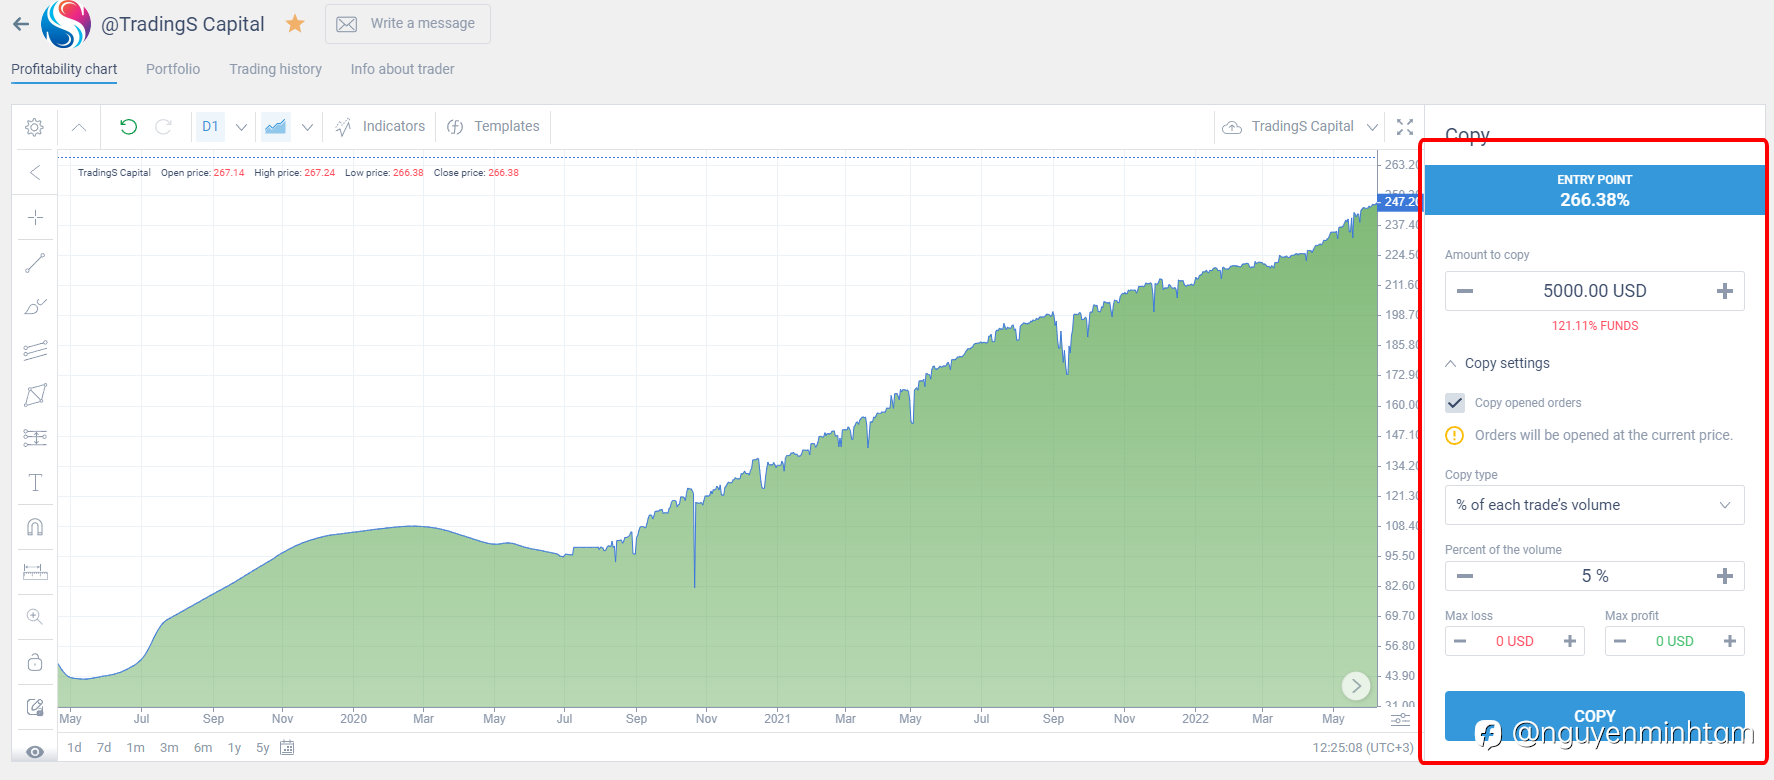1774x780 pixels.
Task: Increase the Amount to copy value
Action: point(1724,291)
